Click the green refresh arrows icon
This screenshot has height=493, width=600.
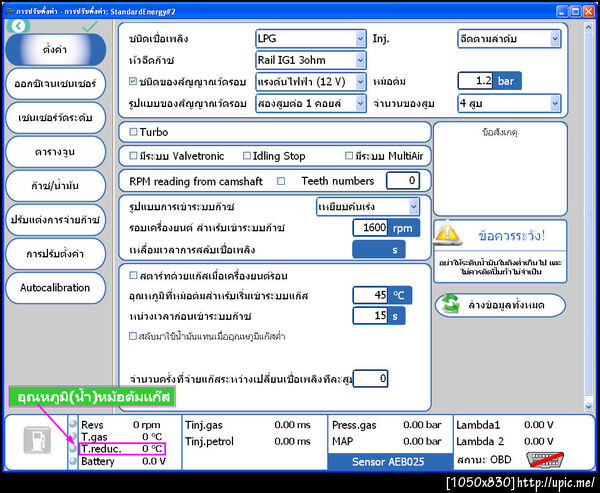pyautogui.click(x=450, y=304)
